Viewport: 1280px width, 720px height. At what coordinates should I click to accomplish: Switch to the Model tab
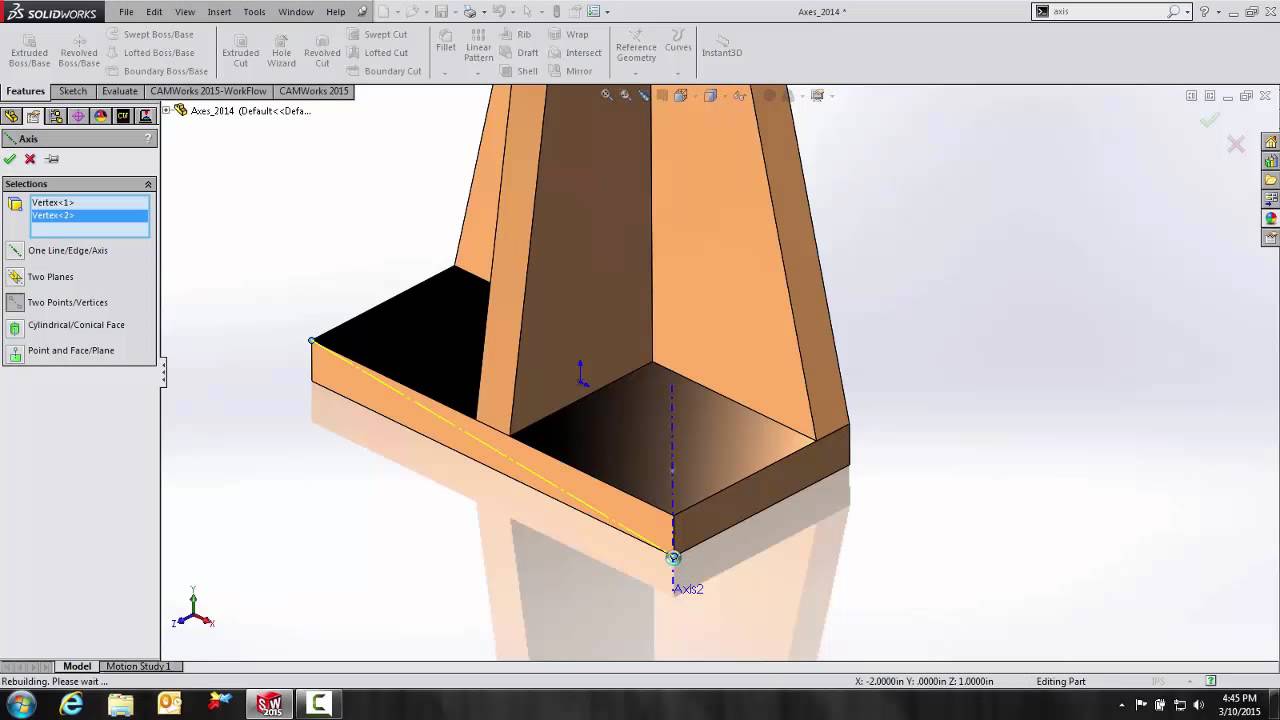(x=77, y=666)
